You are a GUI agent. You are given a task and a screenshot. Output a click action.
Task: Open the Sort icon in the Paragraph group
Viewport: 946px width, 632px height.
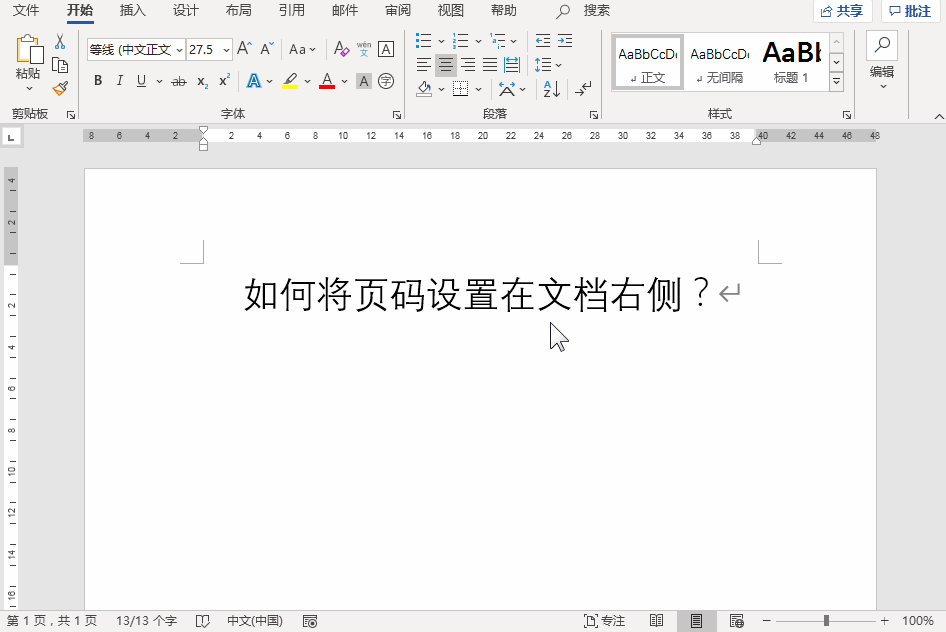tap(550, 88)
